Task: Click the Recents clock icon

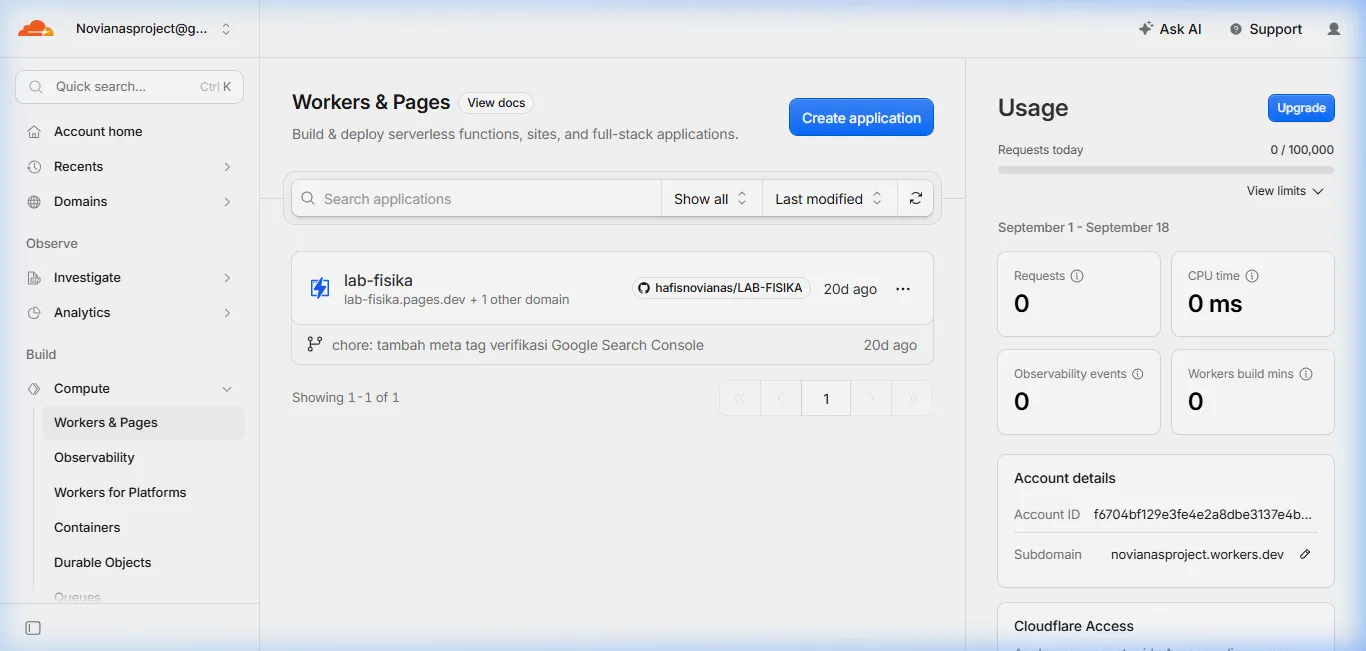Action: [34, 166]
